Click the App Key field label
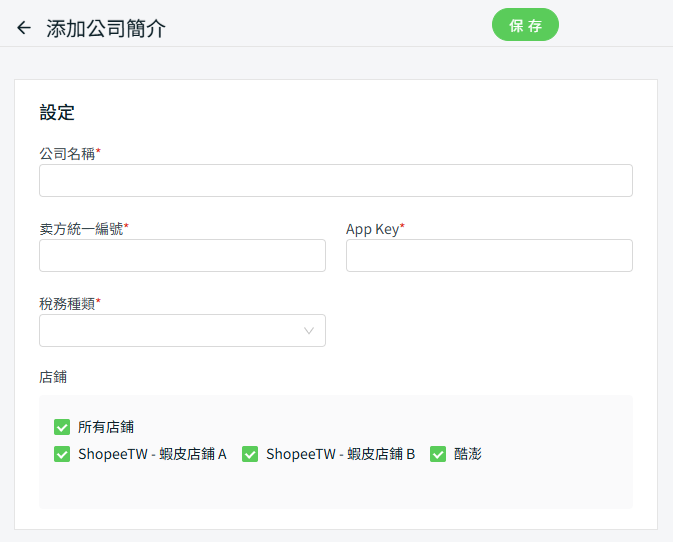673x542 pixels. [x=372, y=228]
